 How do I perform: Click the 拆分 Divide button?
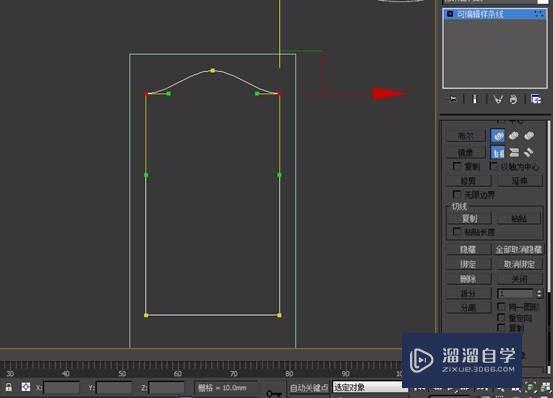pos(468,293)
